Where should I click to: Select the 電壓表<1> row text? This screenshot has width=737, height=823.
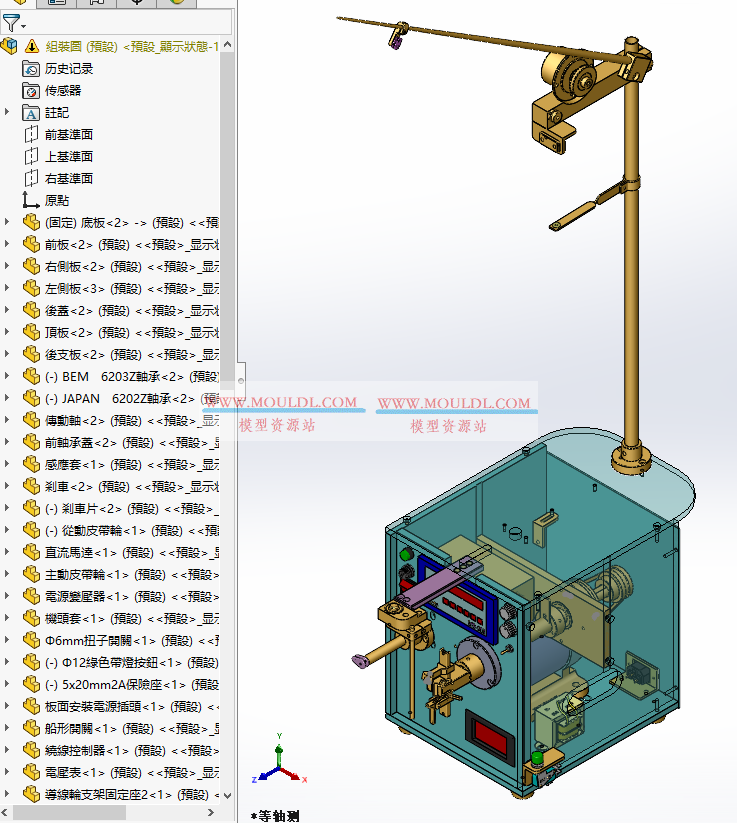point(131,773)
